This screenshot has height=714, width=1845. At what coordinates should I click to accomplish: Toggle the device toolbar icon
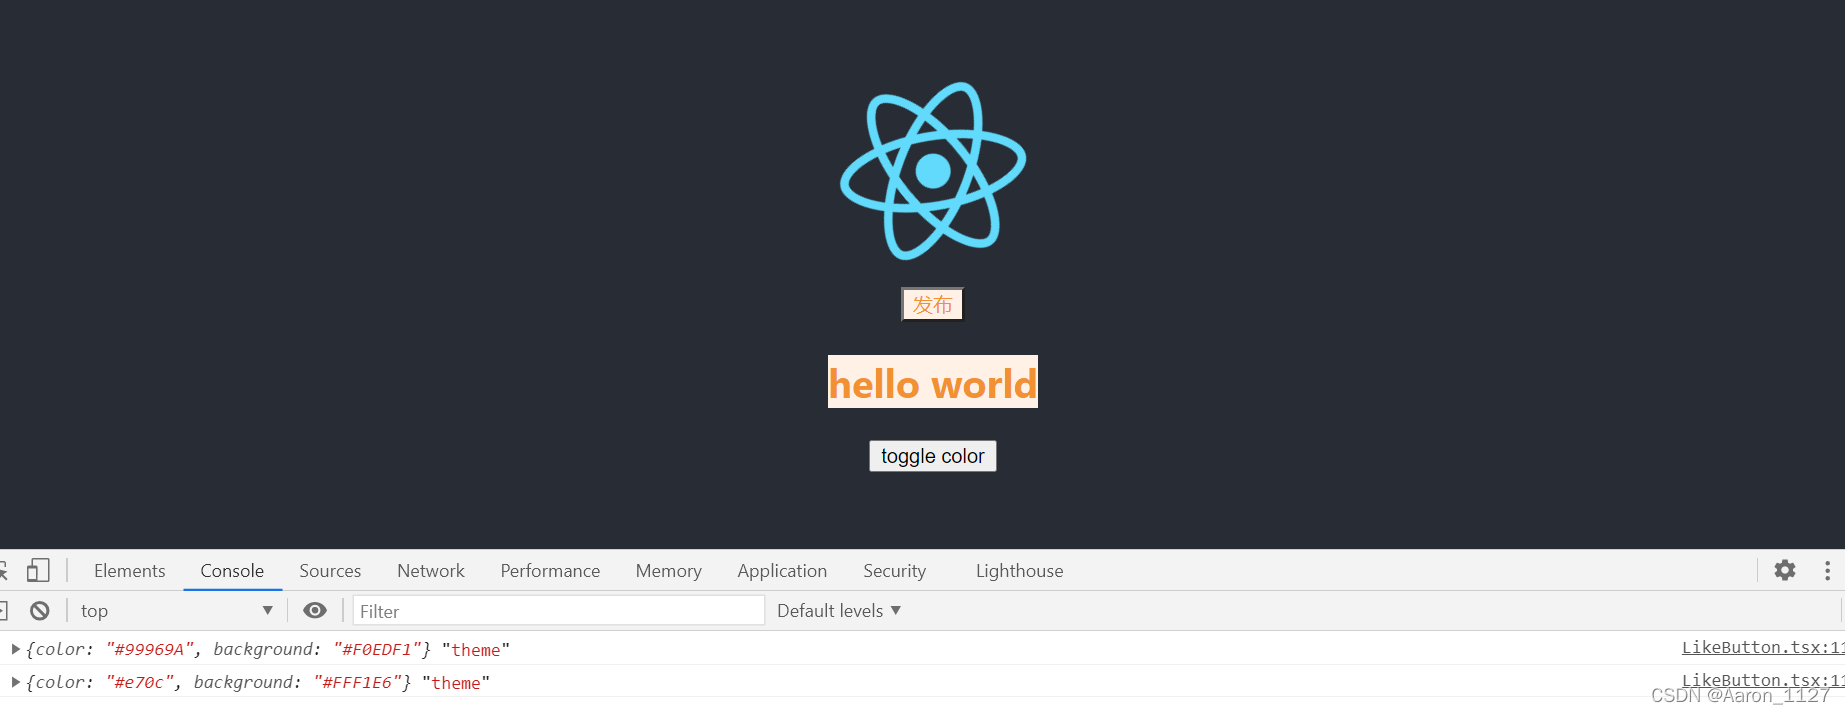coord(38,570)
